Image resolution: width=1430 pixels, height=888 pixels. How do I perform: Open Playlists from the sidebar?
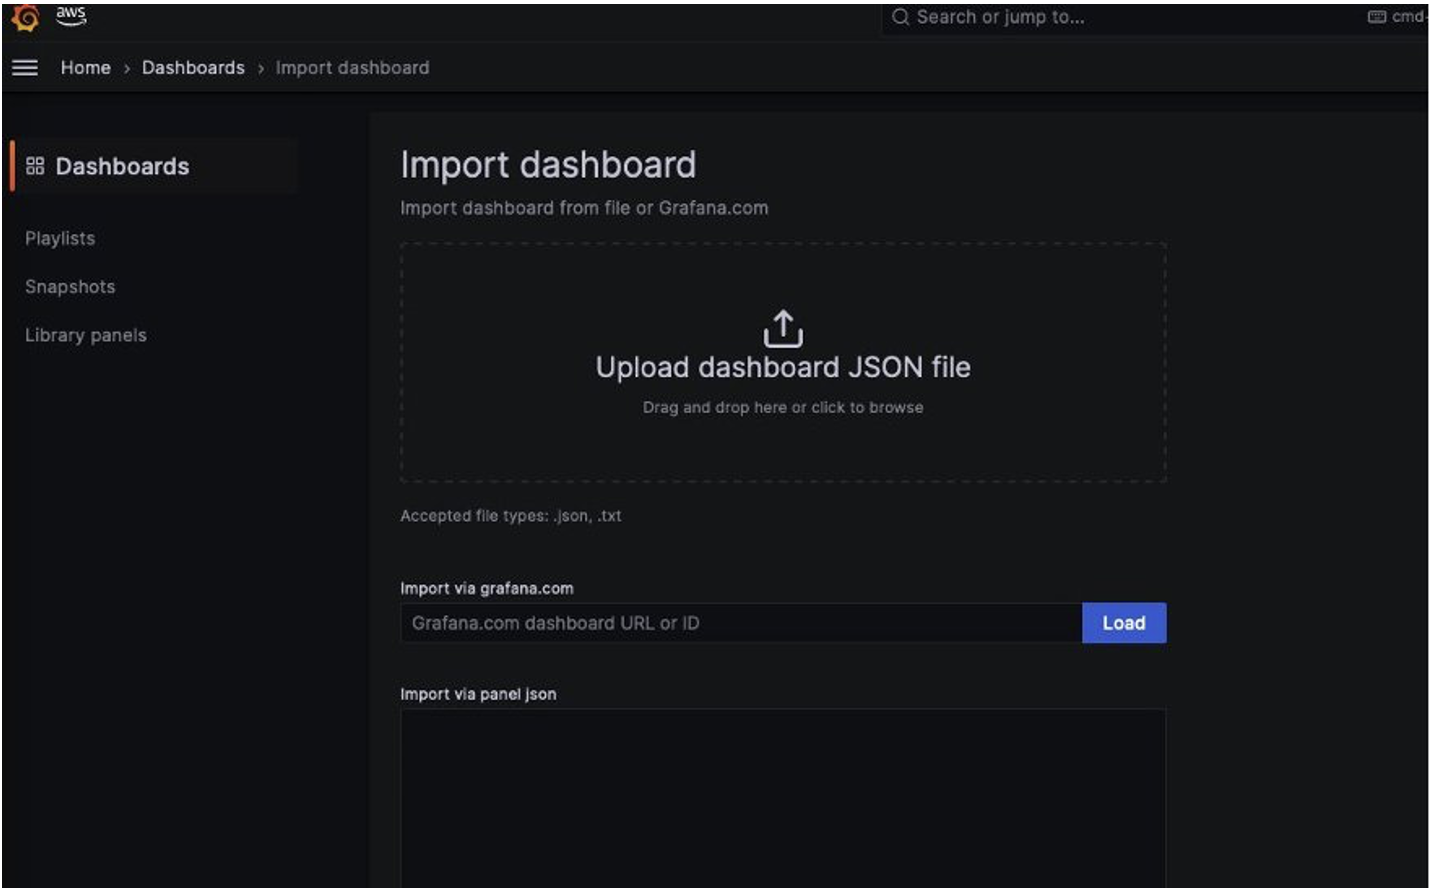pos(61,238)
